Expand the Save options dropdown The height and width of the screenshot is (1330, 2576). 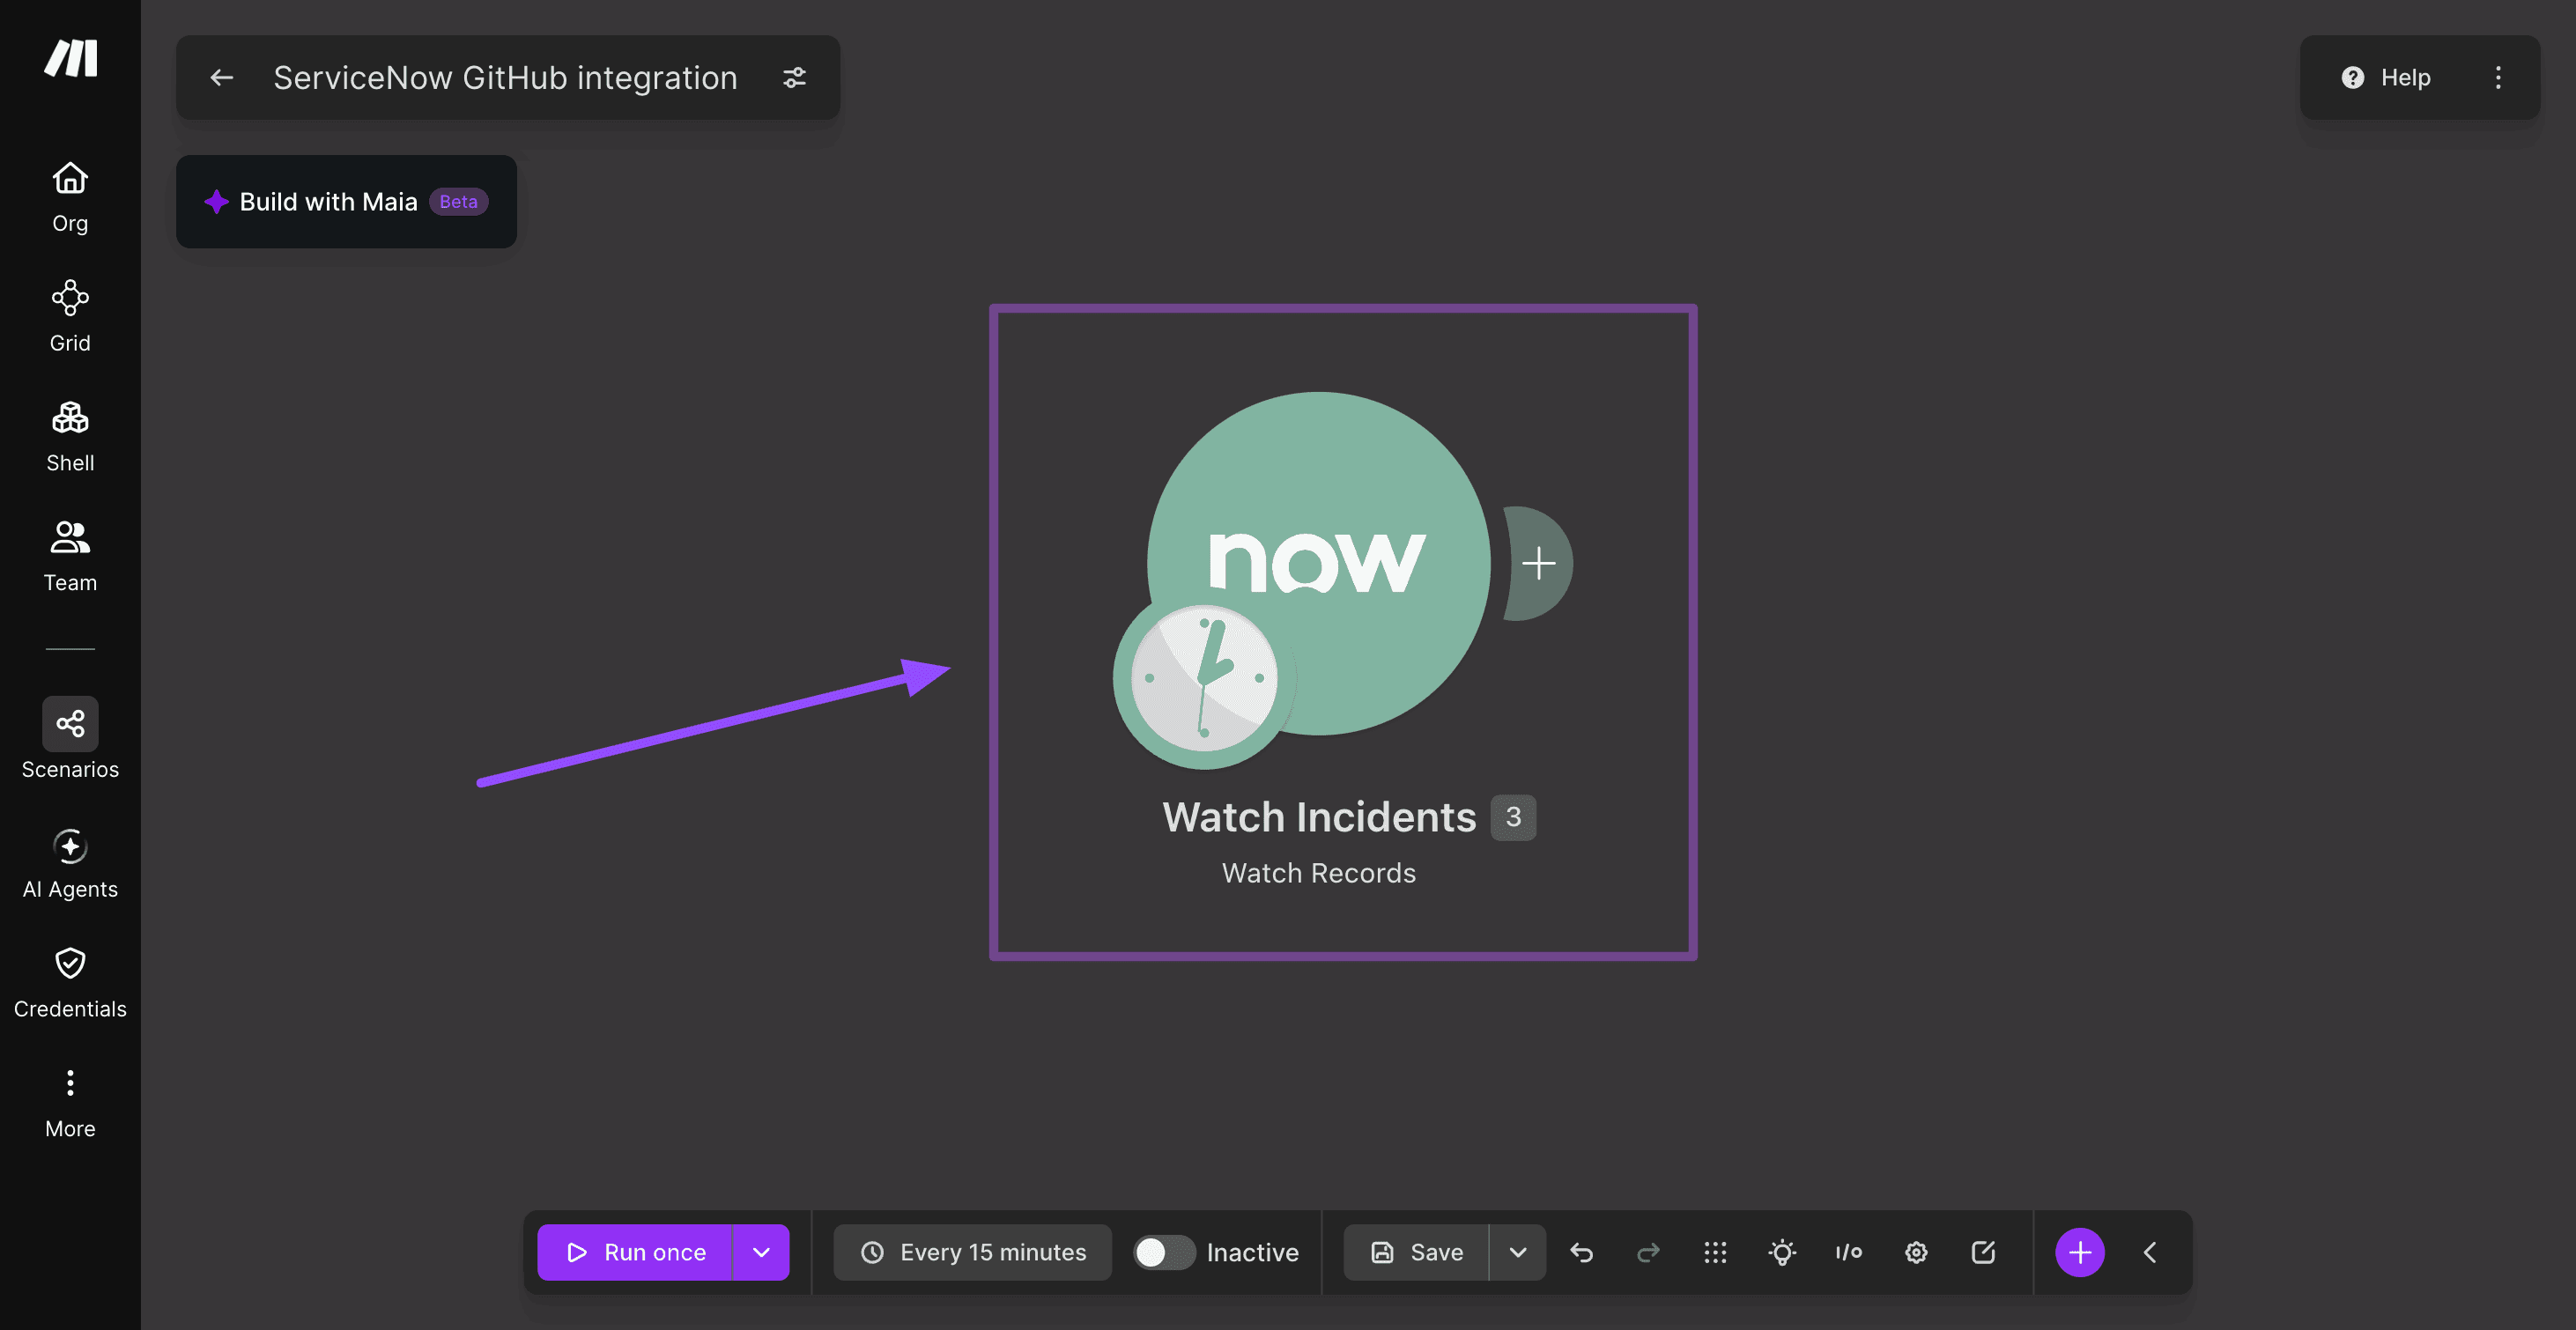[x=1518, y=1252]
